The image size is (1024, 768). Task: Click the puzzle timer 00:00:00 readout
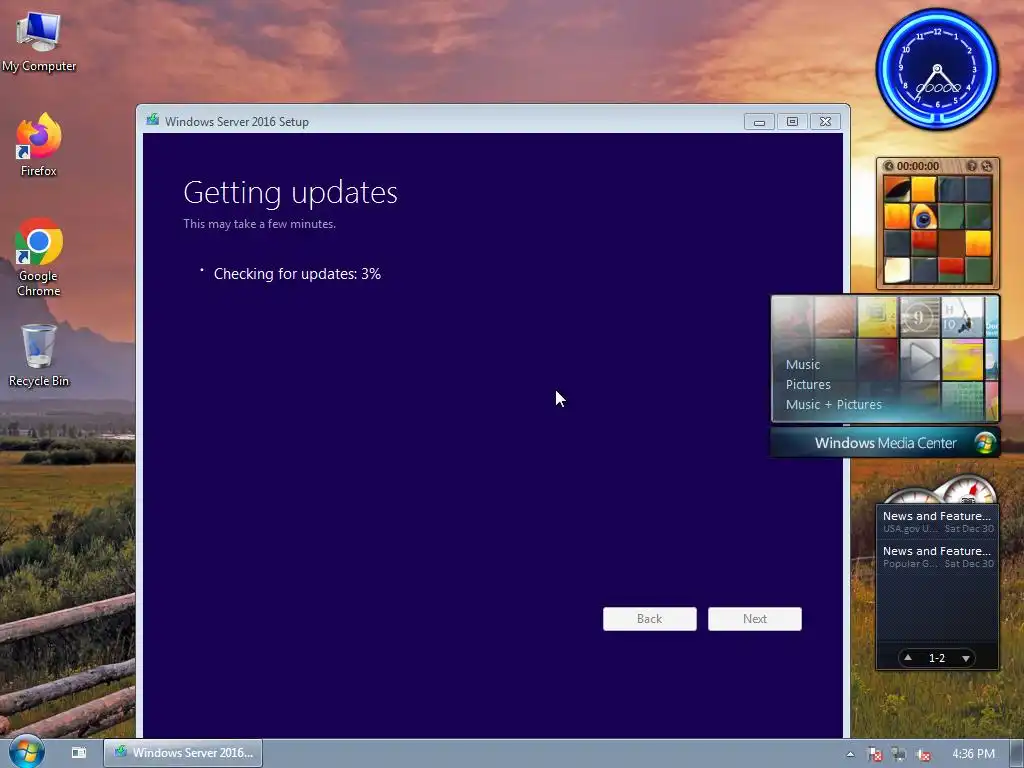click(918, 167)
